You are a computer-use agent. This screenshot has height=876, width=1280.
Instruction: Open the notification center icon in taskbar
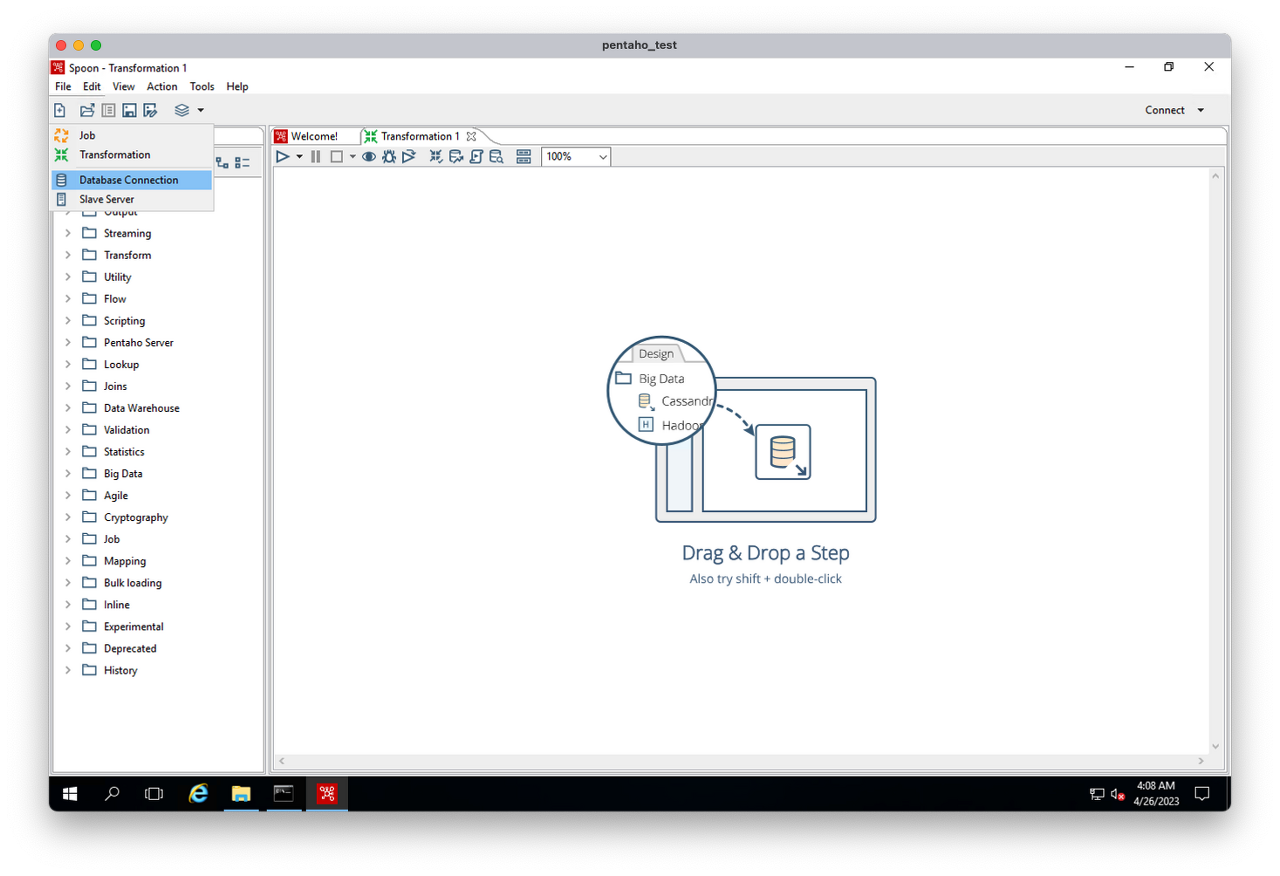(1203, 794)
